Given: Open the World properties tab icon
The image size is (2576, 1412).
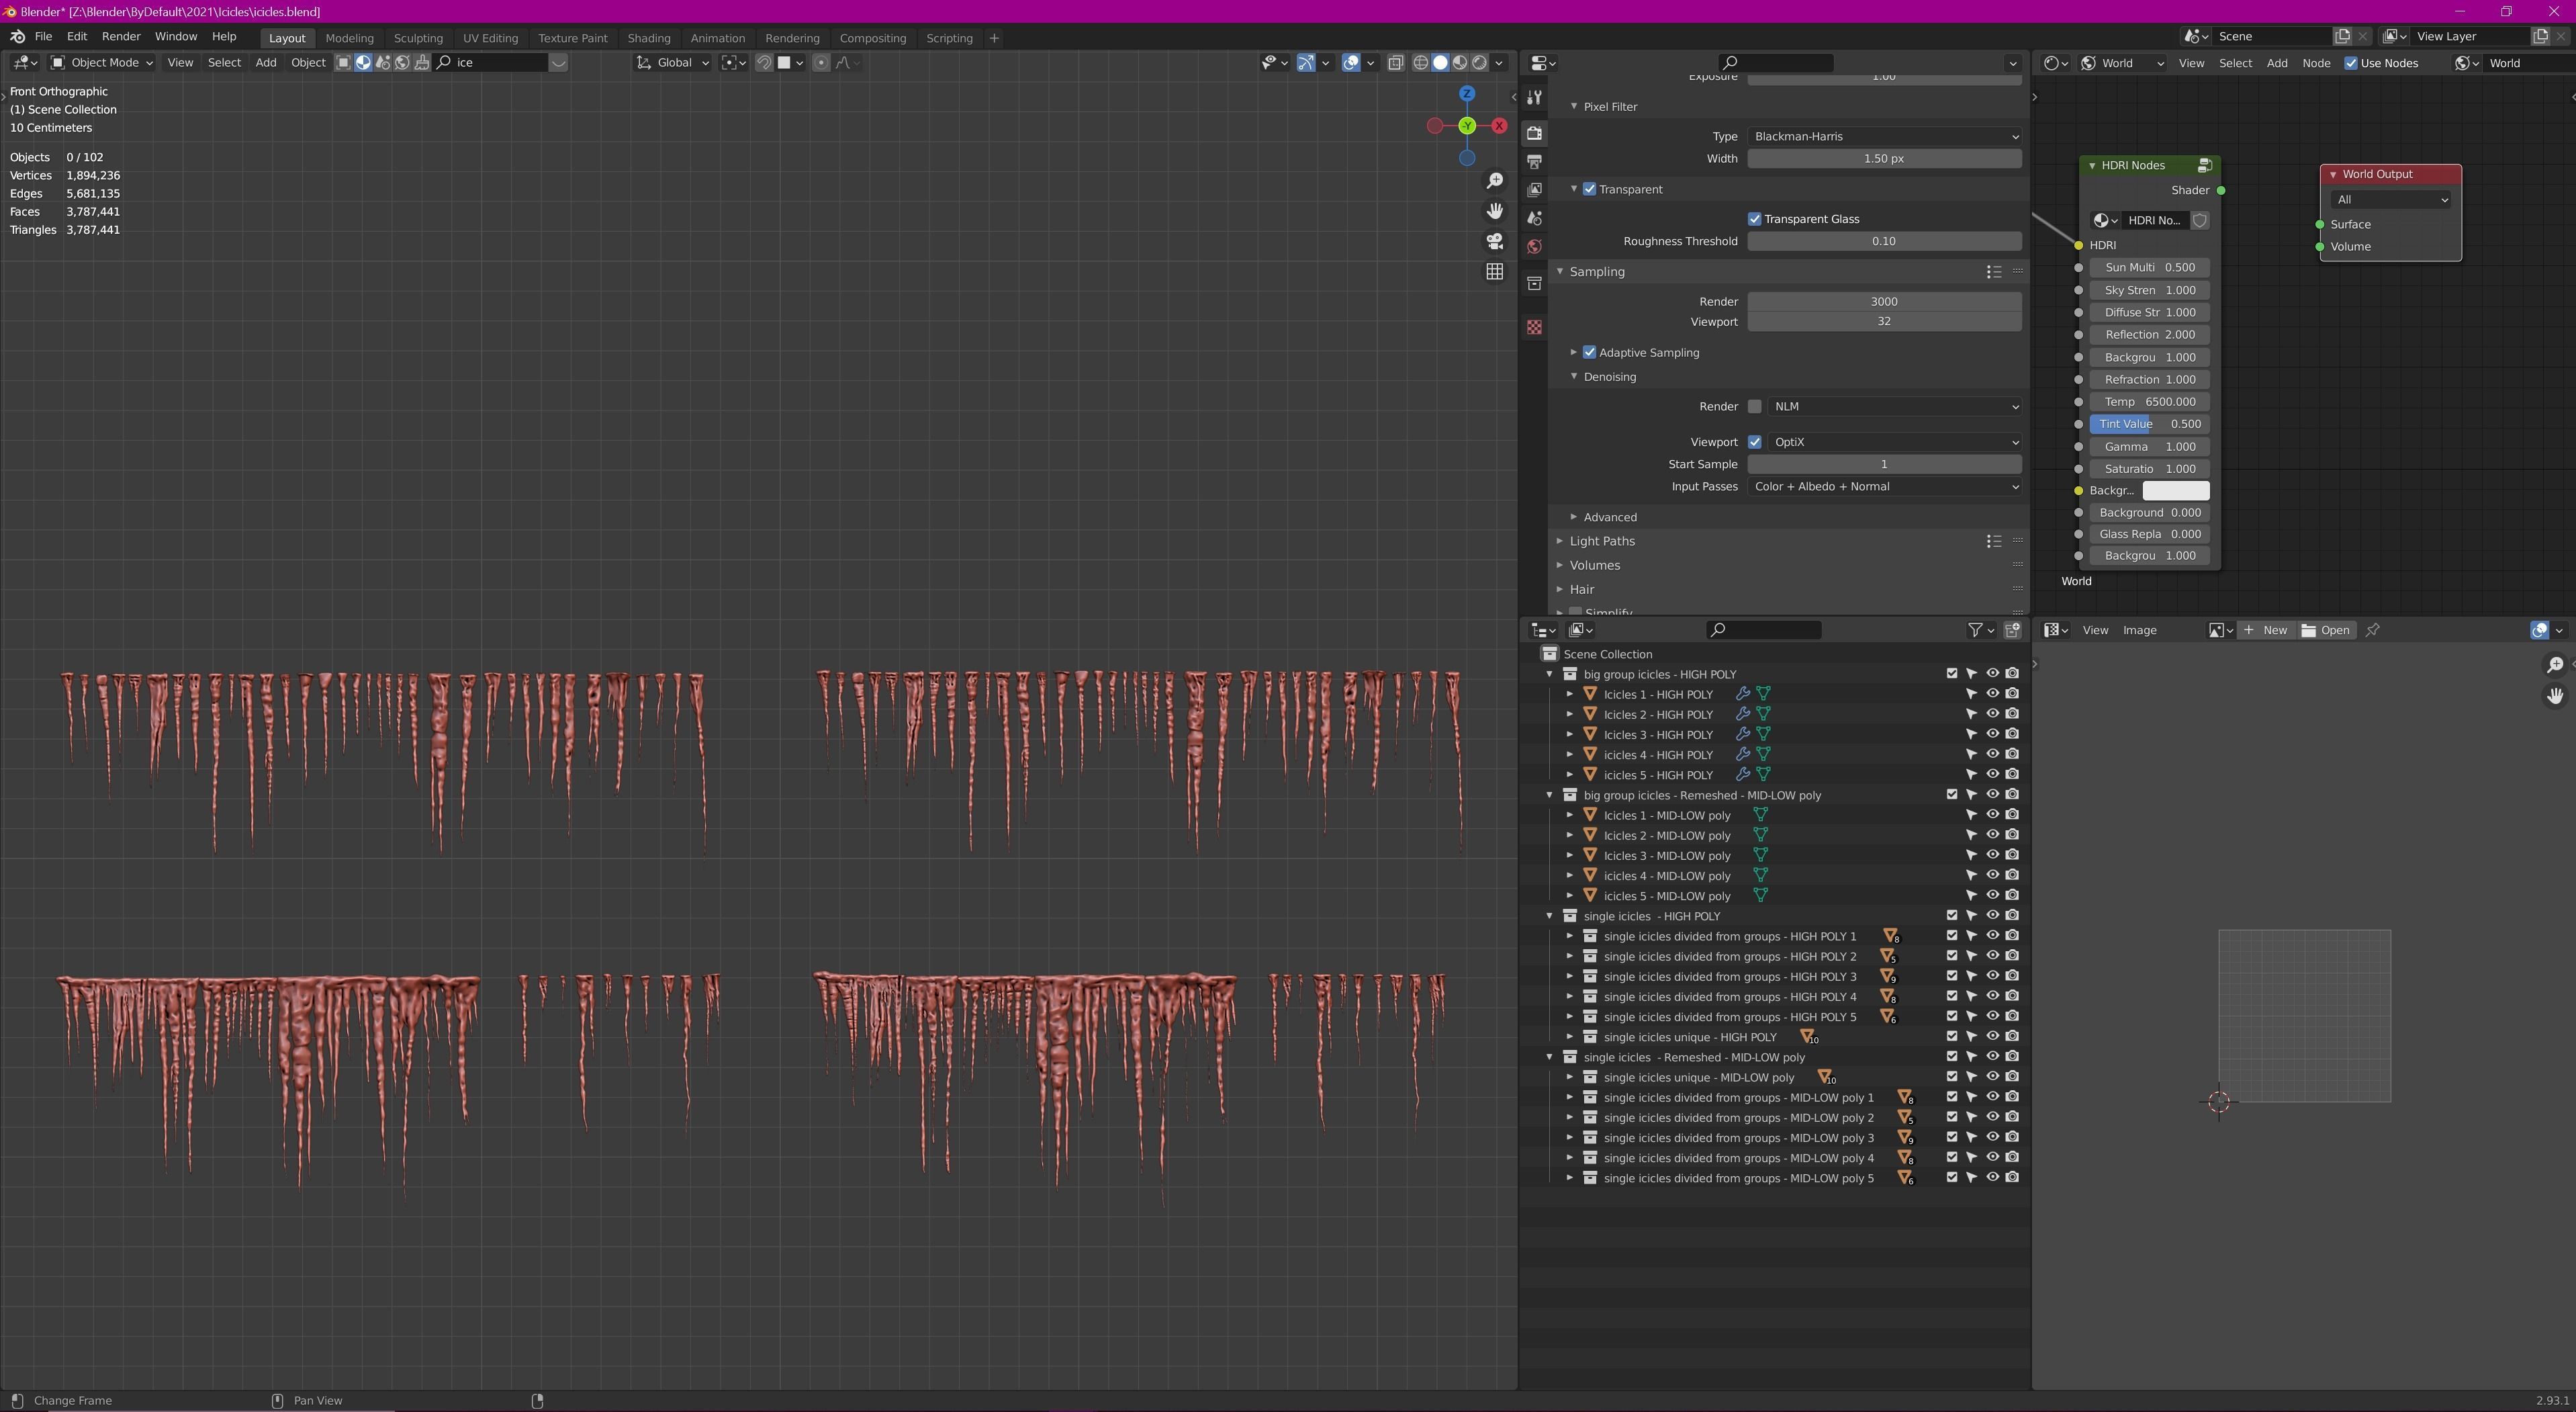Looking at the screenshot, I should [x=1534, y=247].
